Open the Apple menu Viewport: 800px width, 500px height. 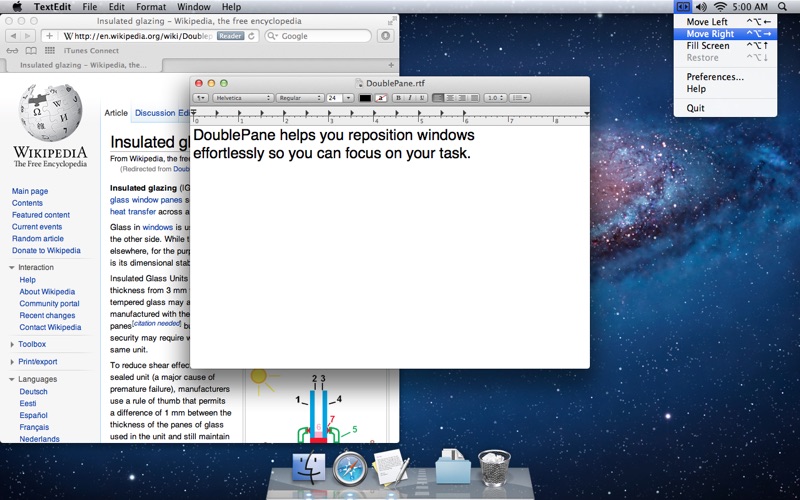pyautogui.click(x=17, y=7)
